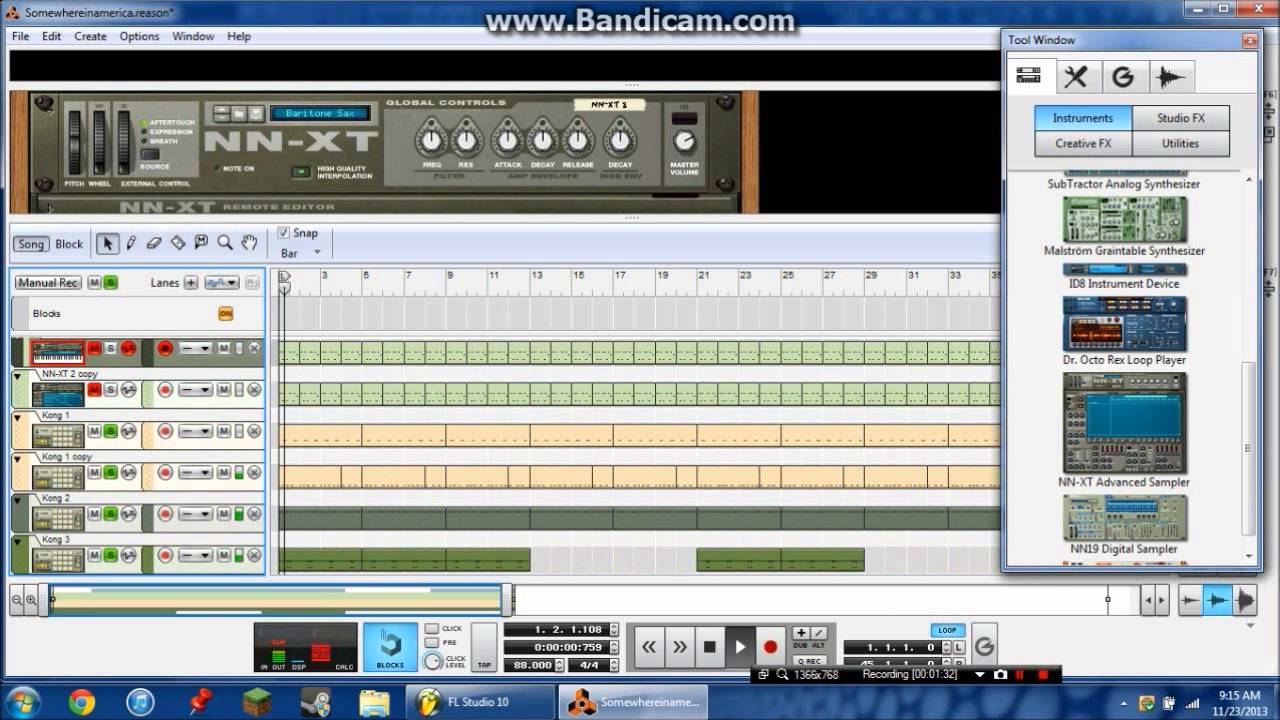Toggle Blocks ON button
This screenshot has height=720, width=1280.
pos(225,314)
